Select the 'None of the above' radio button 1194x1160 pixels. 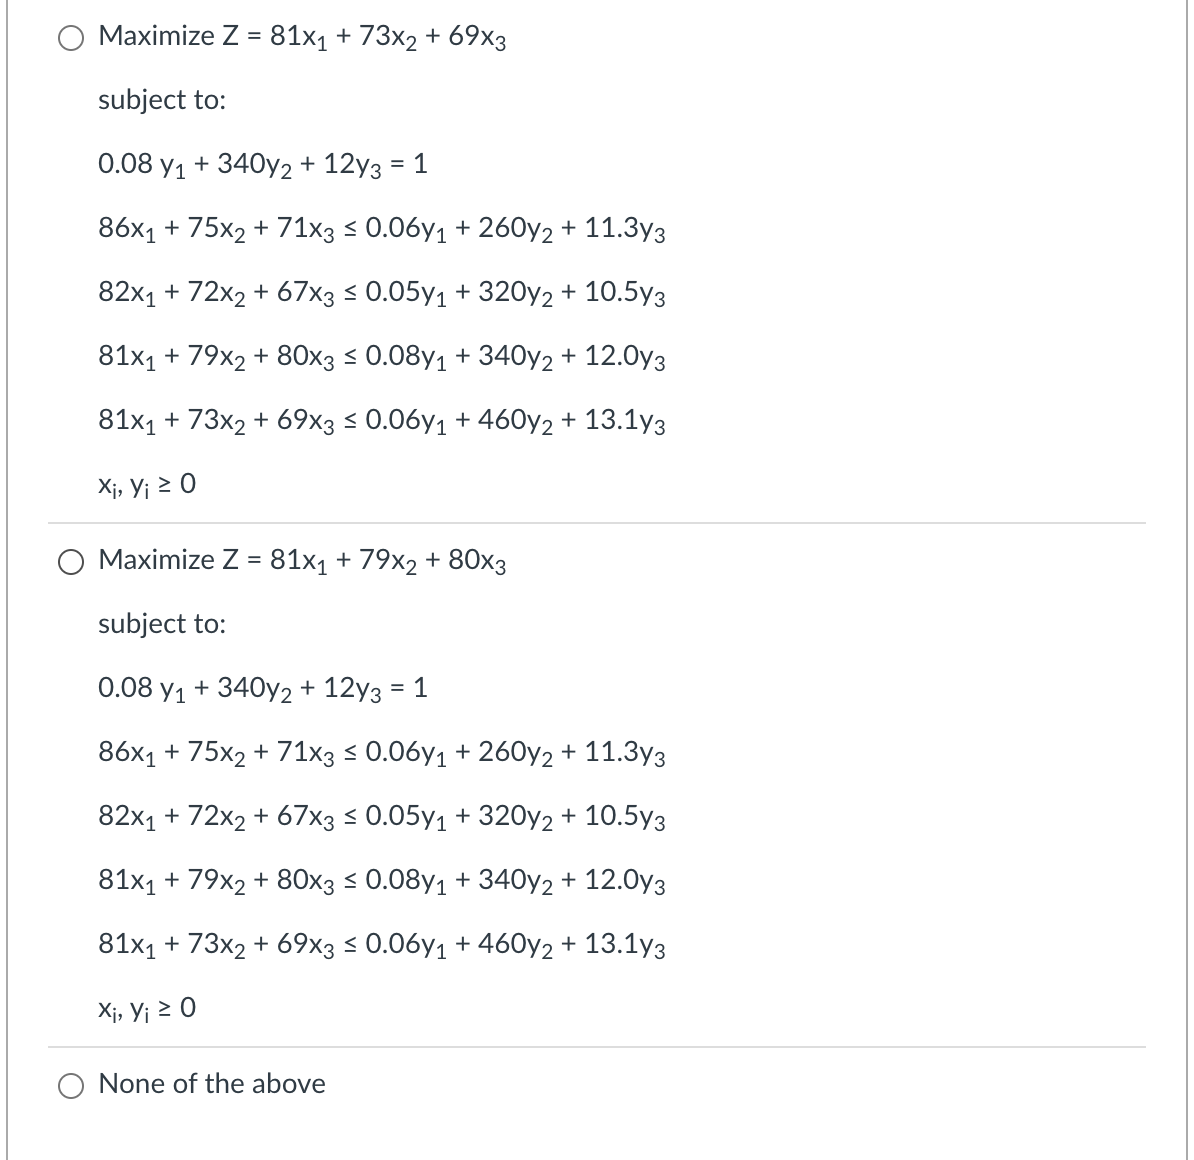[x=71, y=1084]
